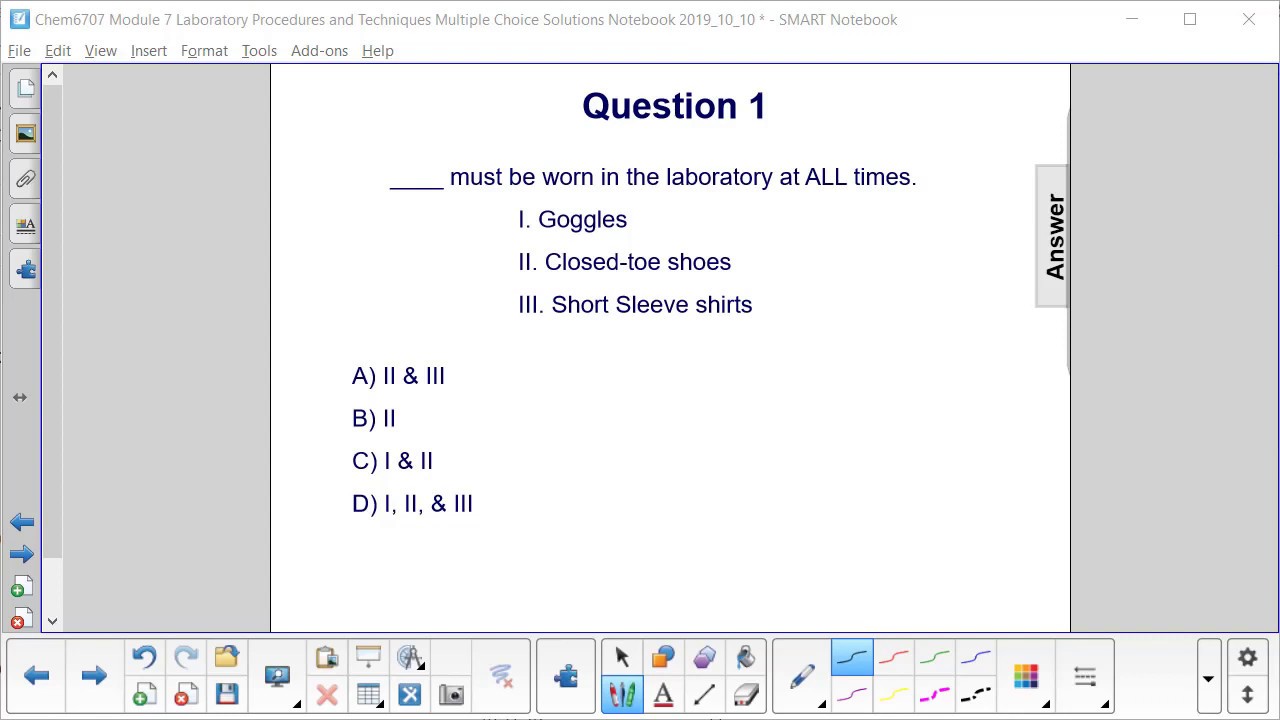Go to previous page with toolbar back arrow
Viewport: 1280px width, 720px height.
click(37, 676)
